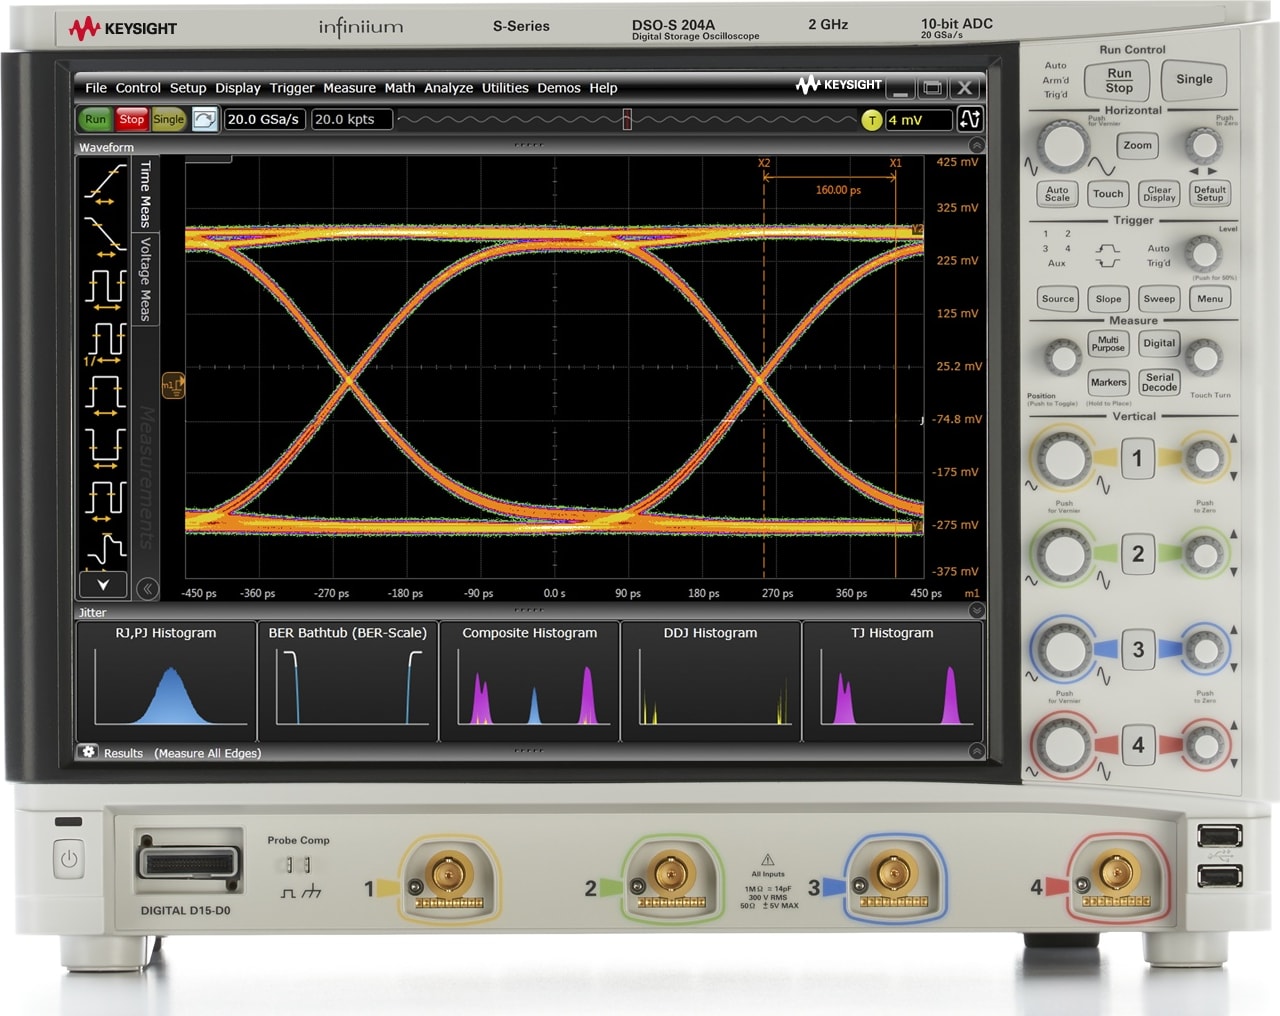Toggle channel 1 hardware button

(1137, 458)
